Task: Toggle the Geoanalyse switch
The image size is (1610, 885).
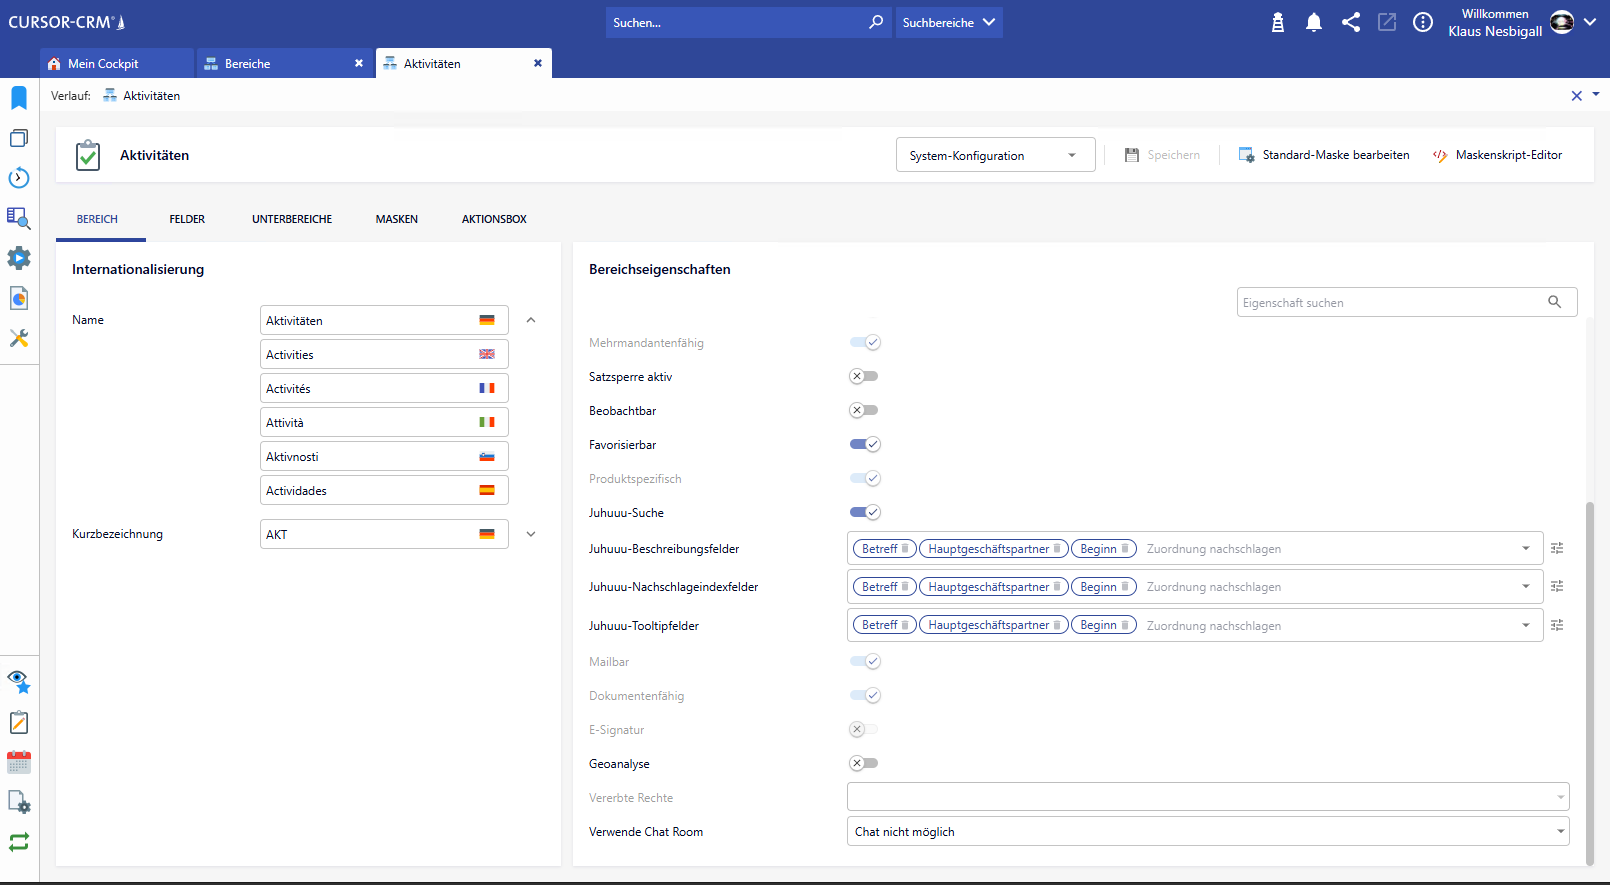Action: coord(864,764)
